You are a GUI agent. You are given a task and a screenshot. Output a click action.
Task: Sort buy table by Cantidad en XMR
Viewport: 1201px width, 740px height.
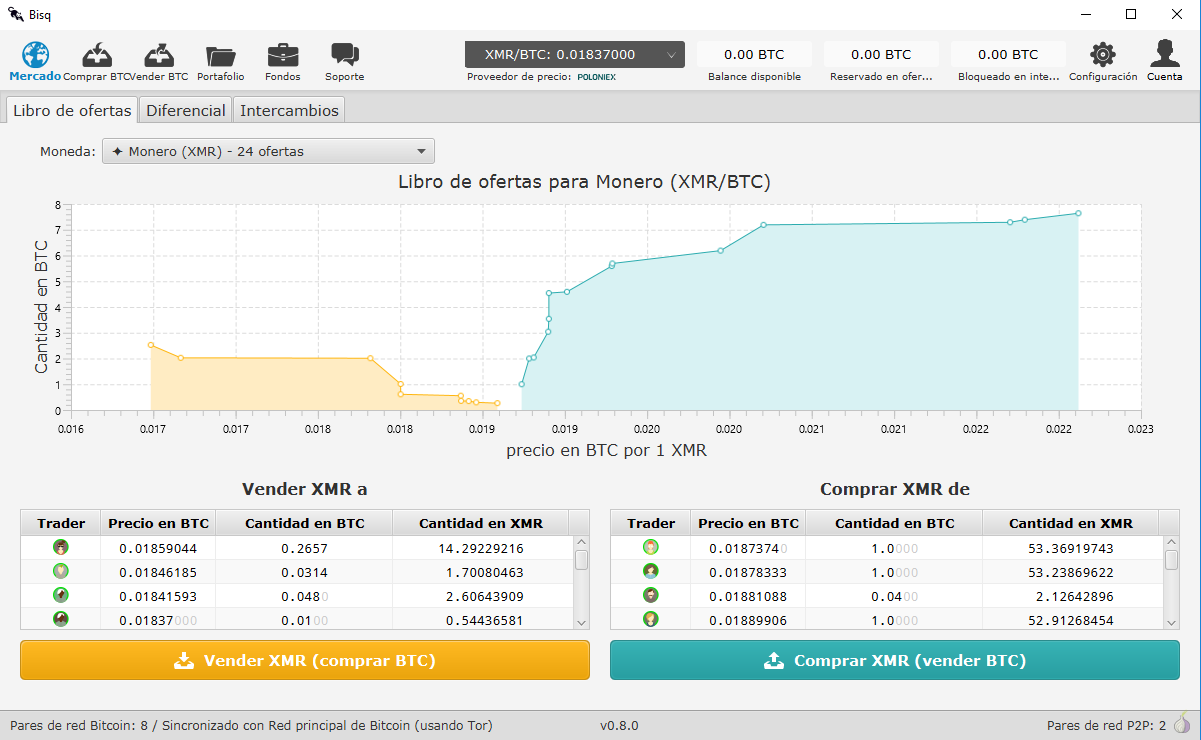pyautogui.click(x=1071, y=523)
